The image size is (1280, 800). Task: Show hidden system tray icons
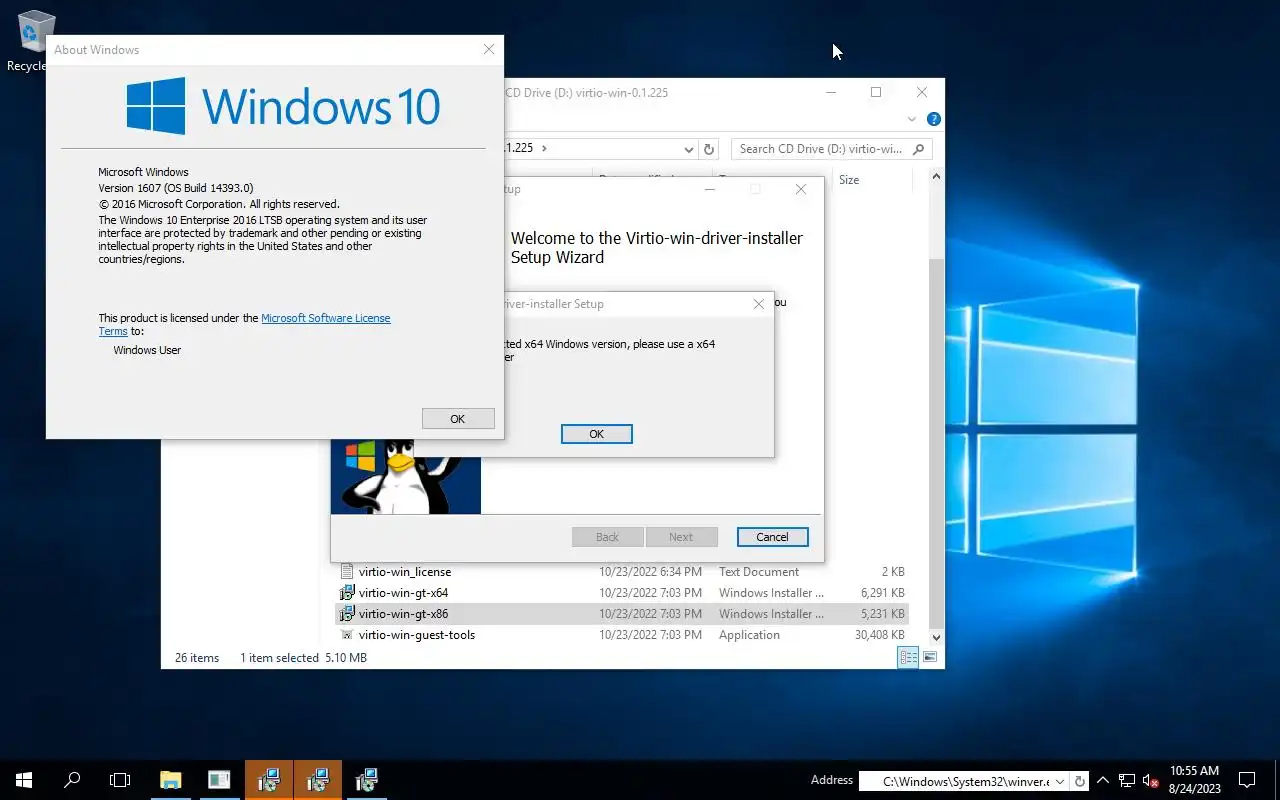click(x=1103, y=781)
